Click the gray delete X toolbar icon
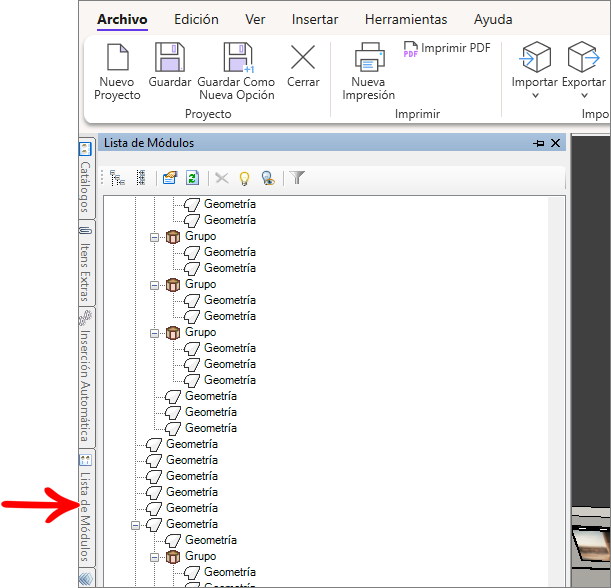 (222, 178)
